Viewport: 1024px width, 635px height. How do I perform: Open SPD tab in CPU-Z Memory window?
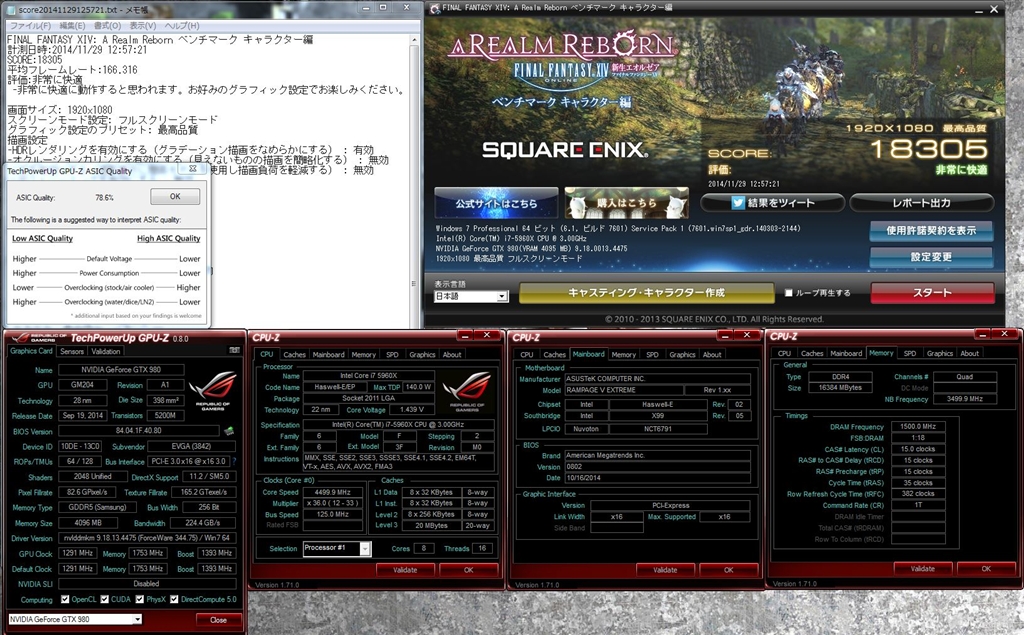(x=910, y=353)
